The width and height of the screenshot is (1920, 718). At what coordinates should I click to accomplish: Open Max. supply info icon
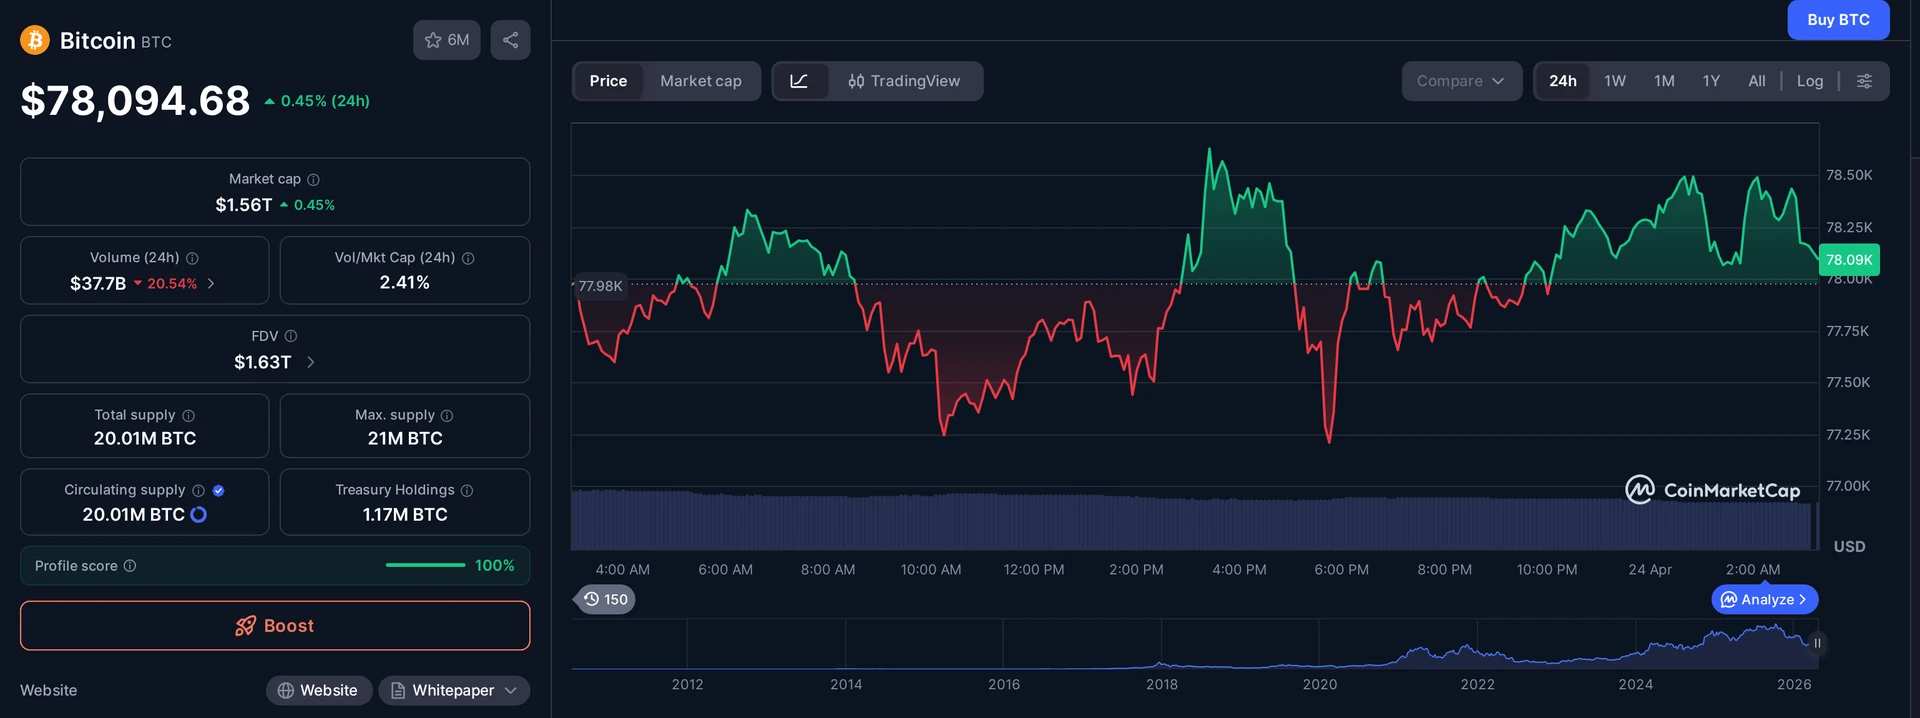click(x=447, y=415)
